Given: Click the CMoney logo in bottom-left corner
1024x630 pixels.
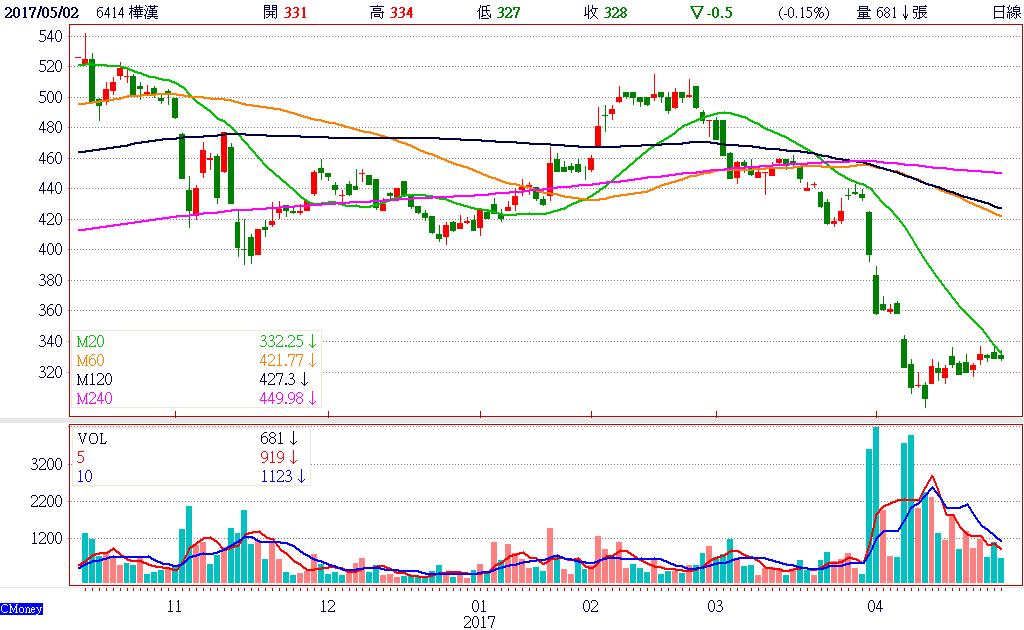Looking at the screenshot, I should coord(20,607).
